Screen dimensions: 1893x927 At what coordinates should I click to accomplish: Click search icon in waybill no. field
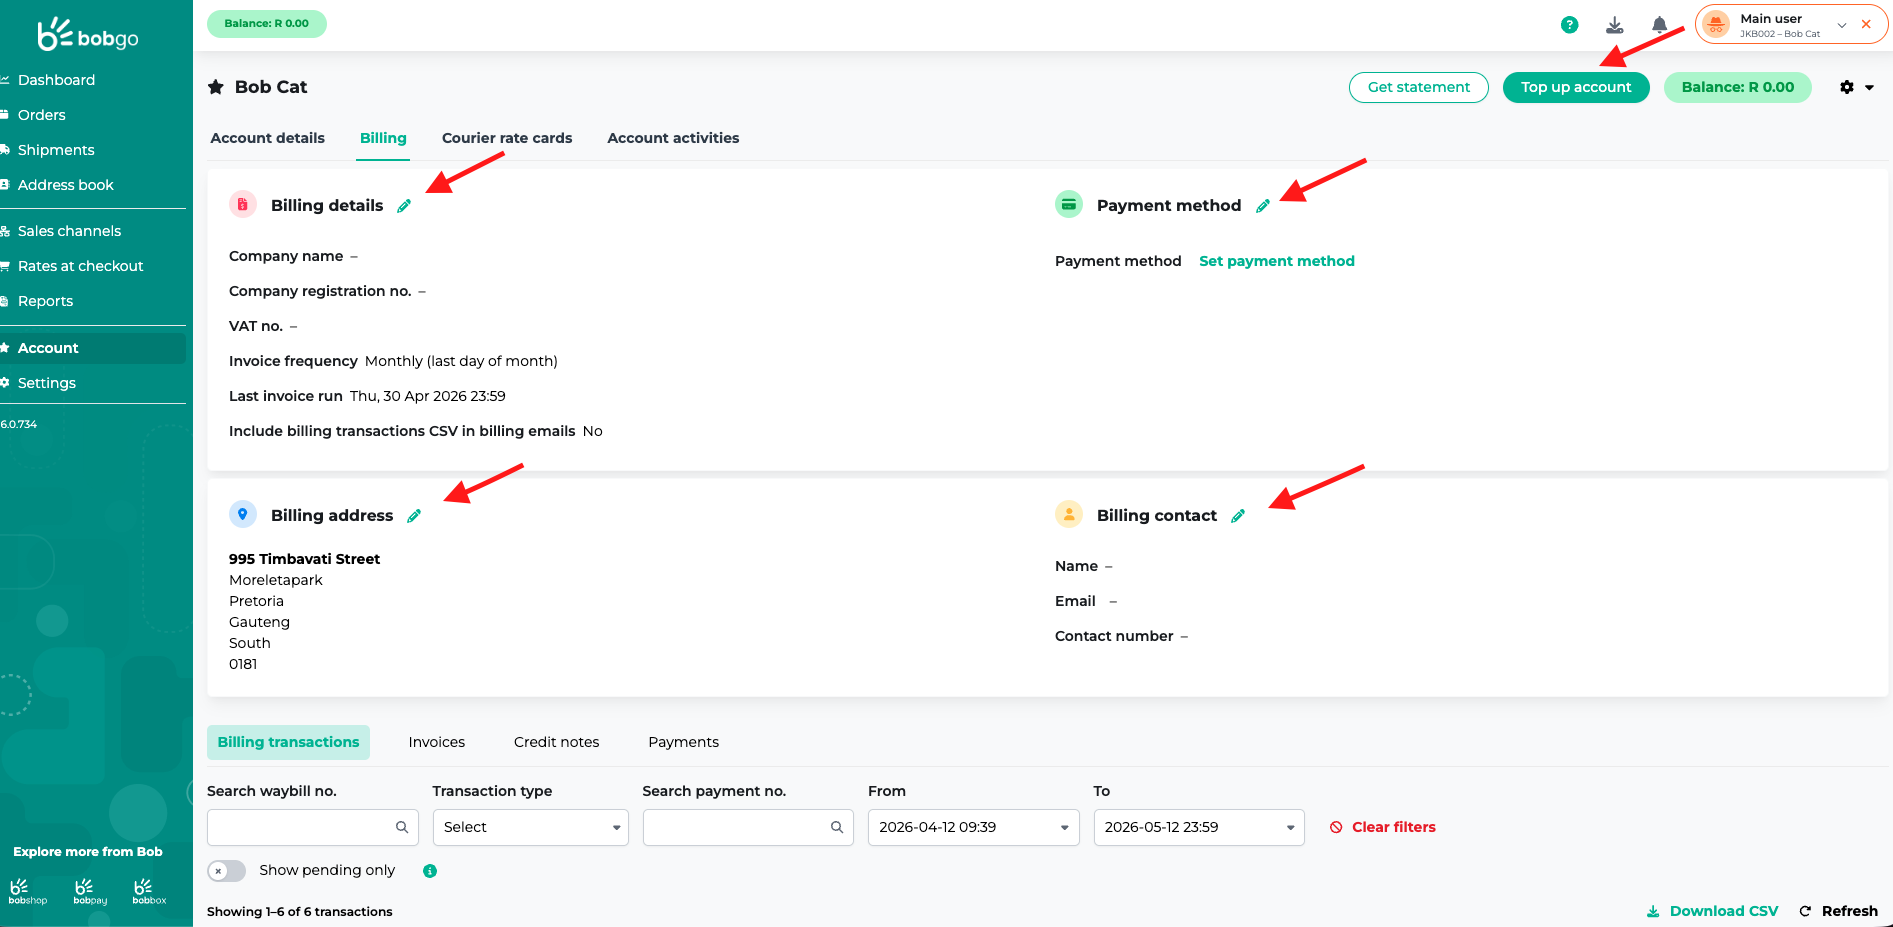point(402,827)
